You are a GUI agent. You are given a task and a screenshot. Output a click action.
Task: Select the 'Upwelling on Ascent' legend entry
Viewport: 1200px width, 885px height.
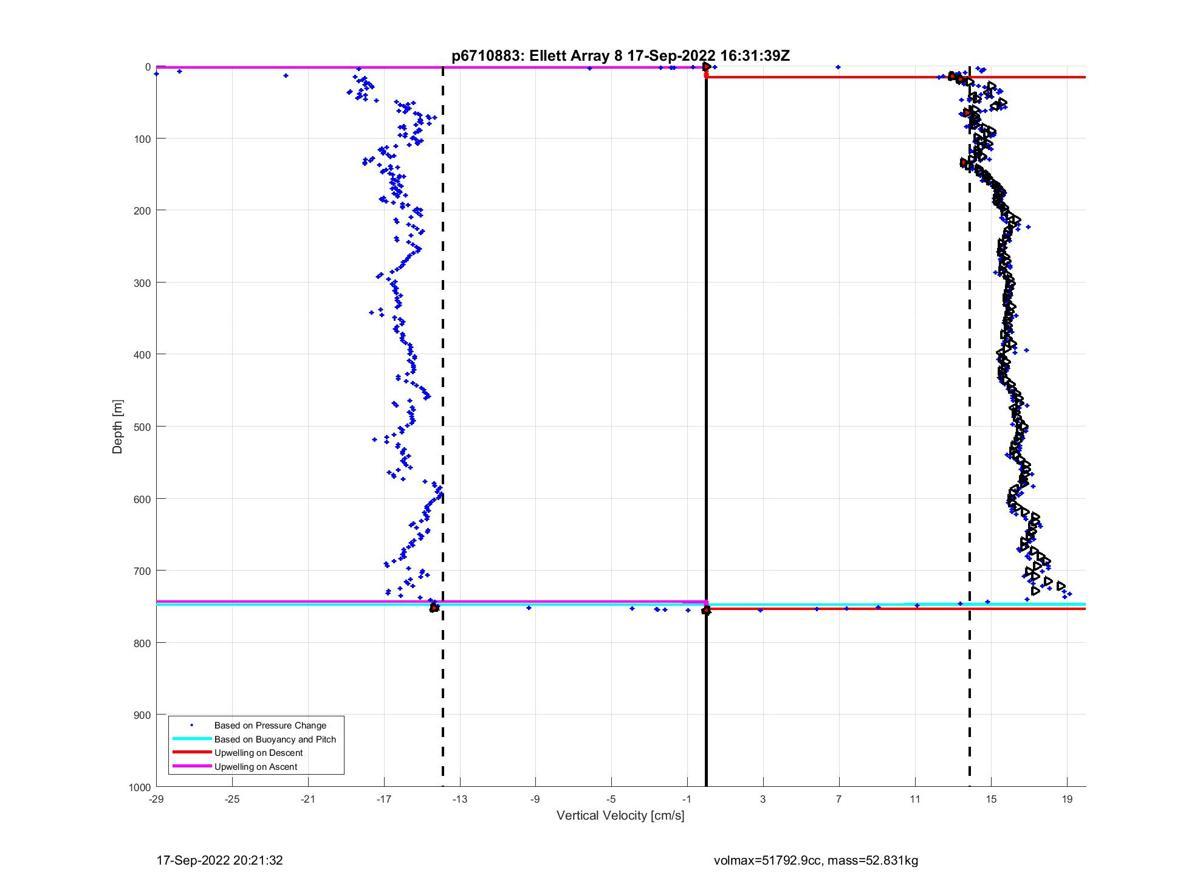(x=255, y=767)
